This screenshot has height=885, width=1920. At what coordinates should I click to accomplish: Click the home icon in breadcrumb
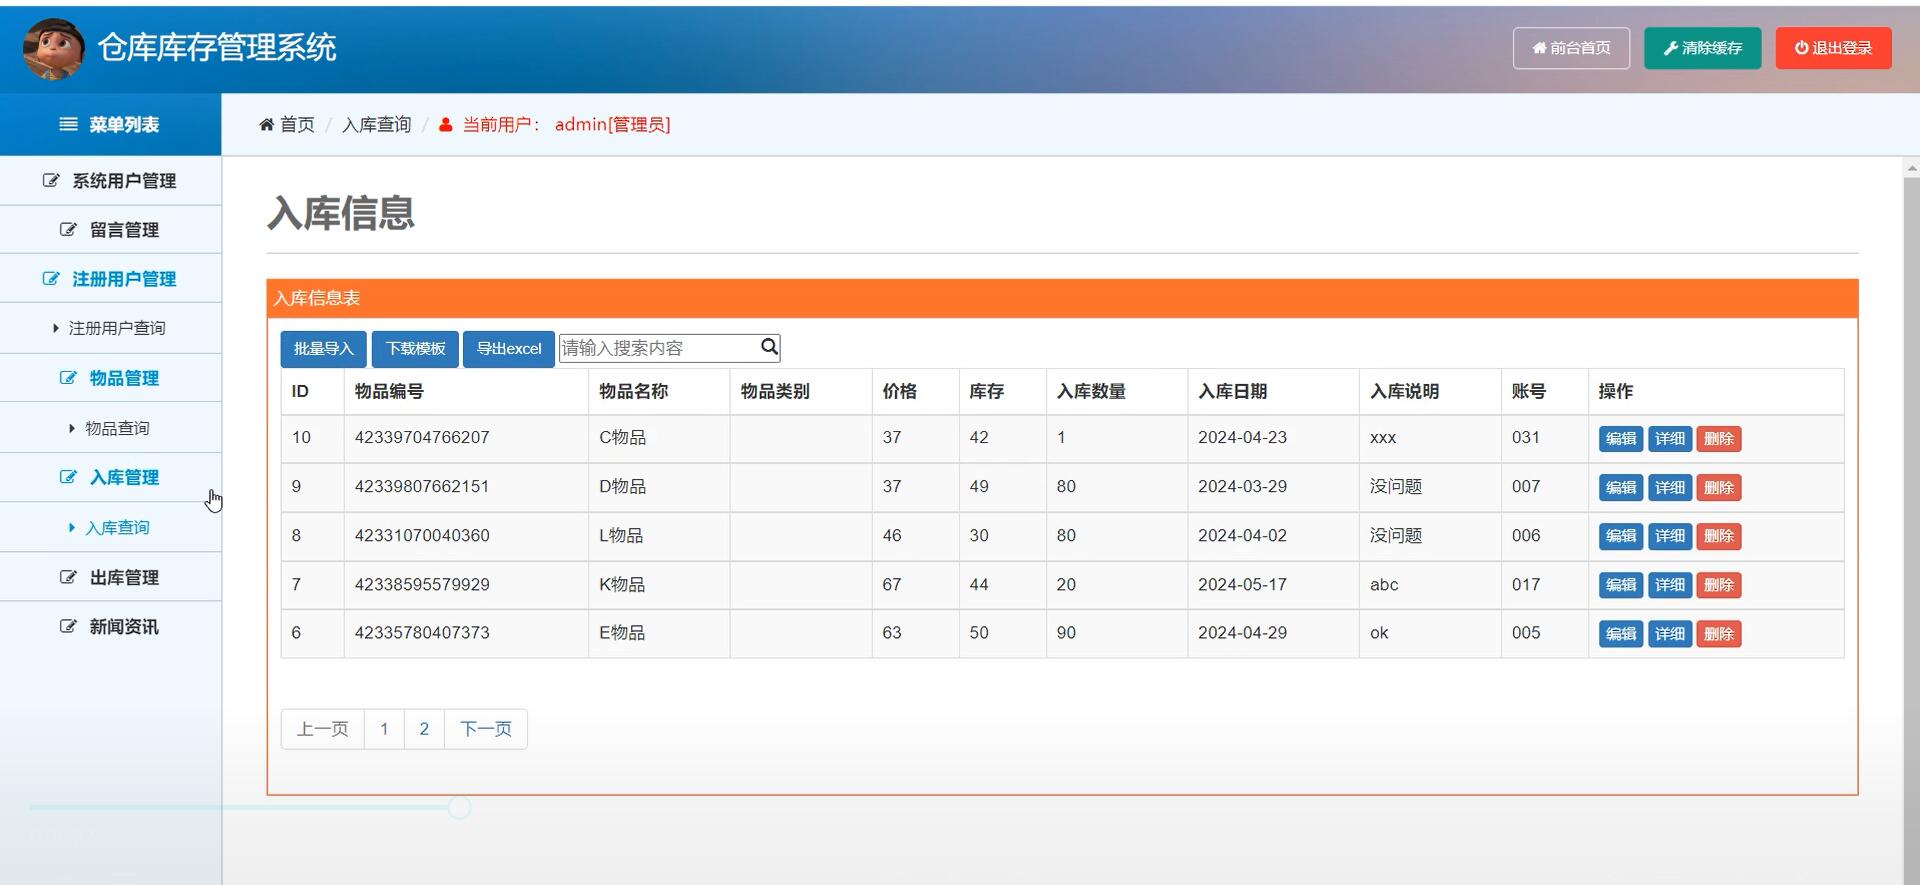[x=266, y=125]
